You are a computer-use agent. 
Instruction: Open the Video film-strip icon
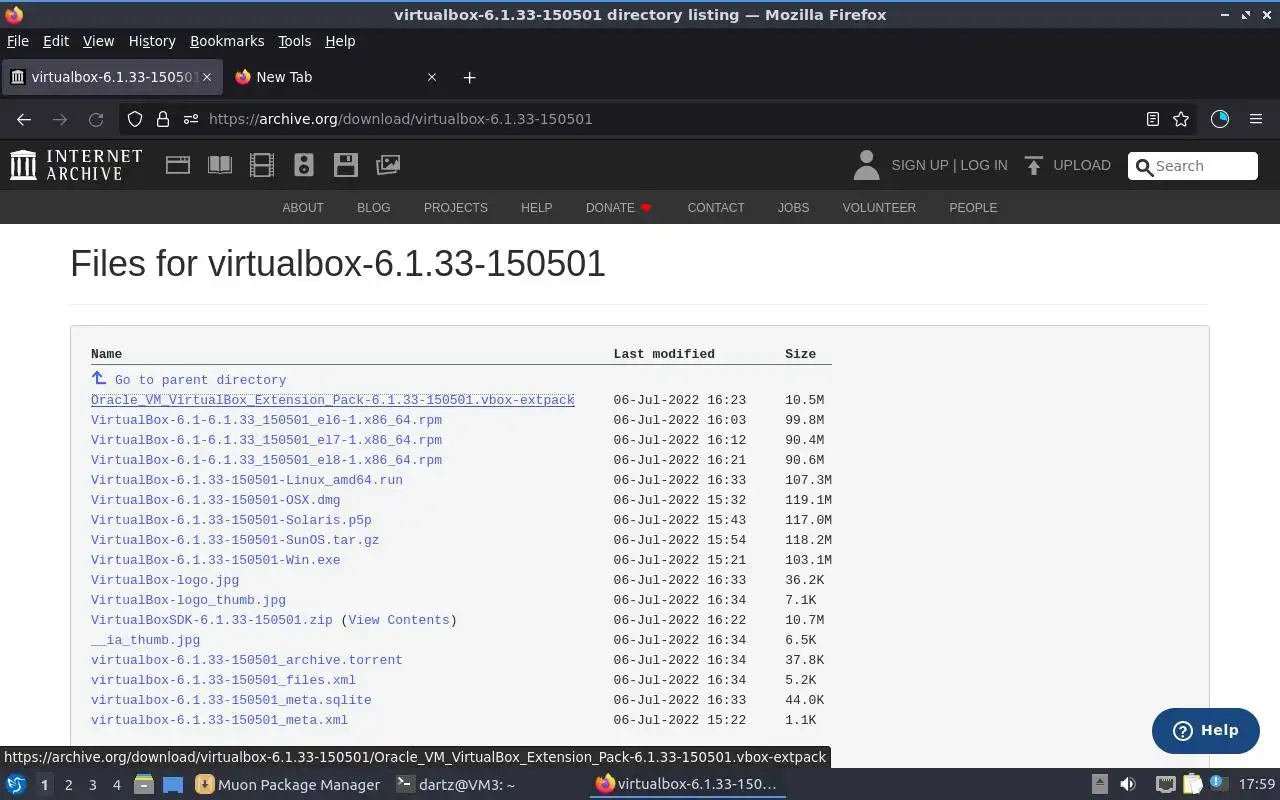pyautogui.click(x=262, y=165)
